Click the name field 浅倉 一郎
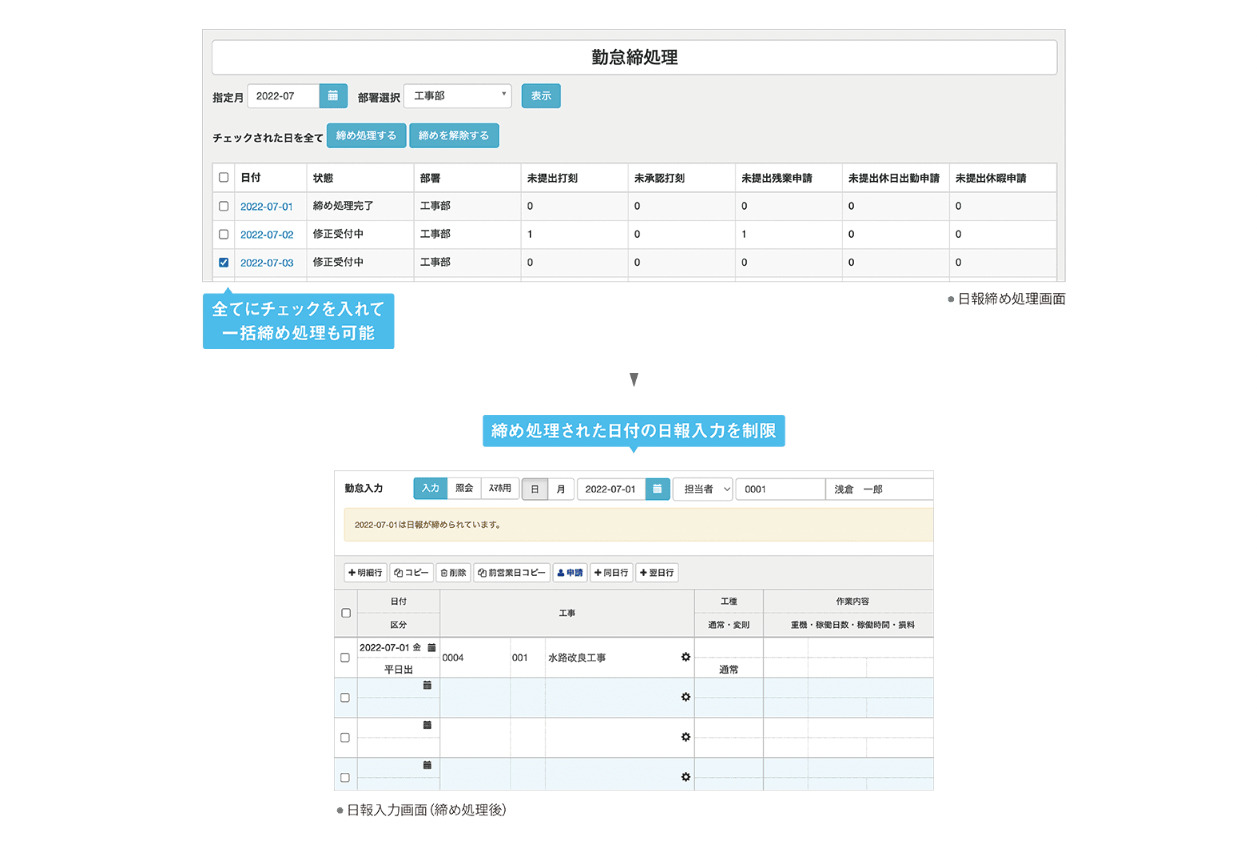Viewport: 1257px width, 854px height. coord(879,489)
